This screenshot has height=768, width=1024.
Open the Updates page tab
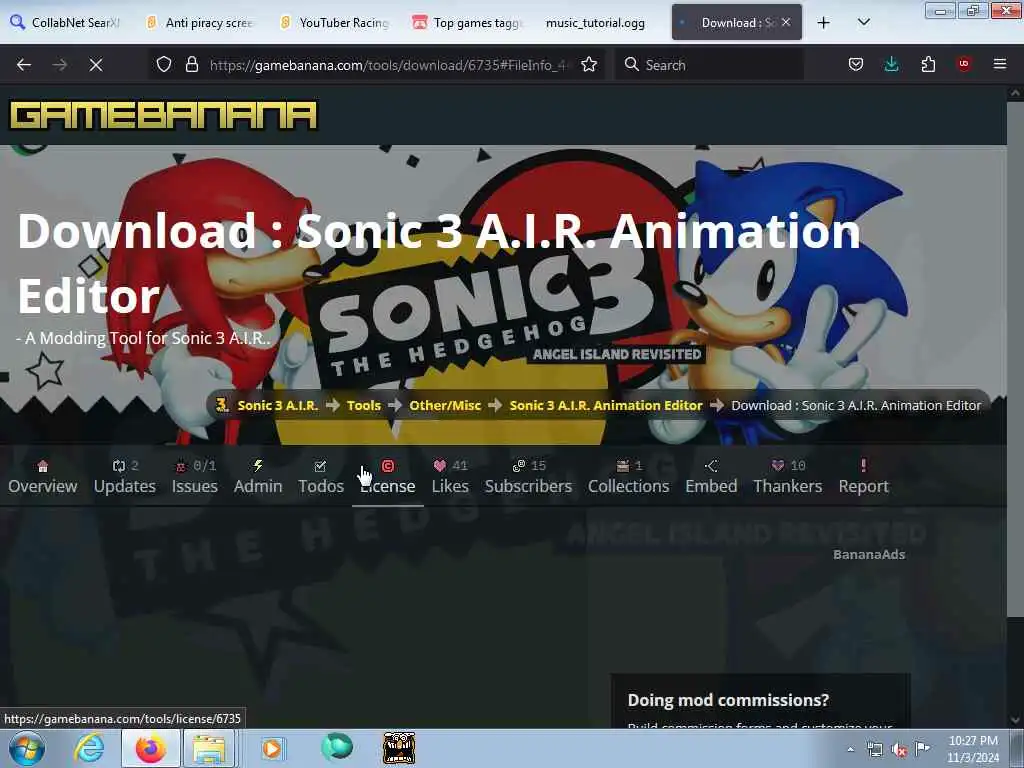tap(125, 477)
